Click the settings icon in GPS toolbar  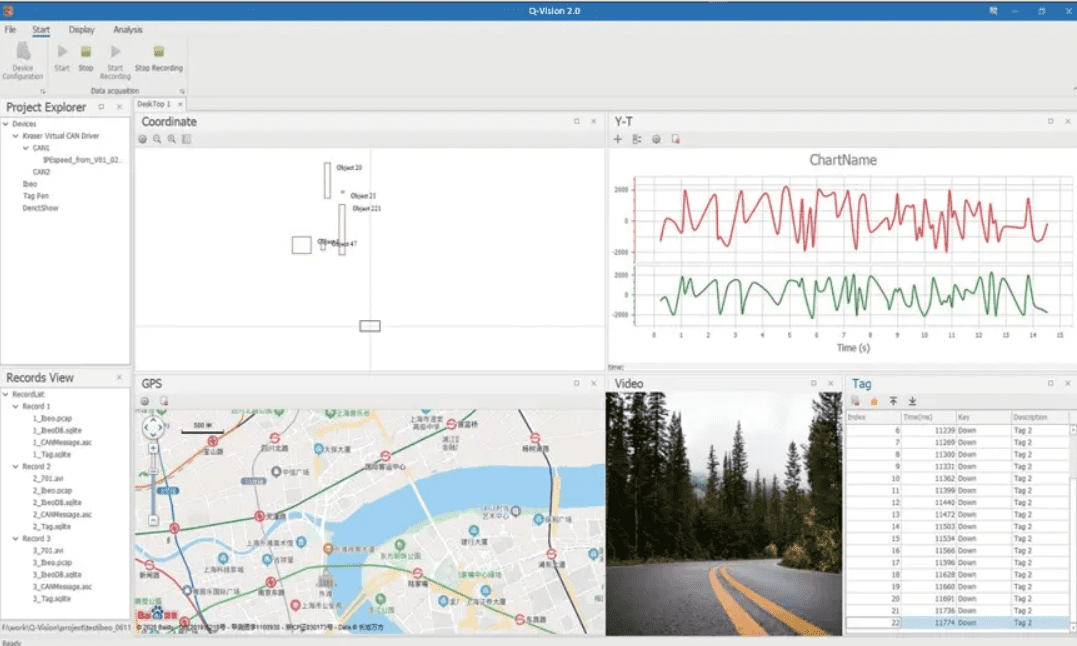(144, 401)
